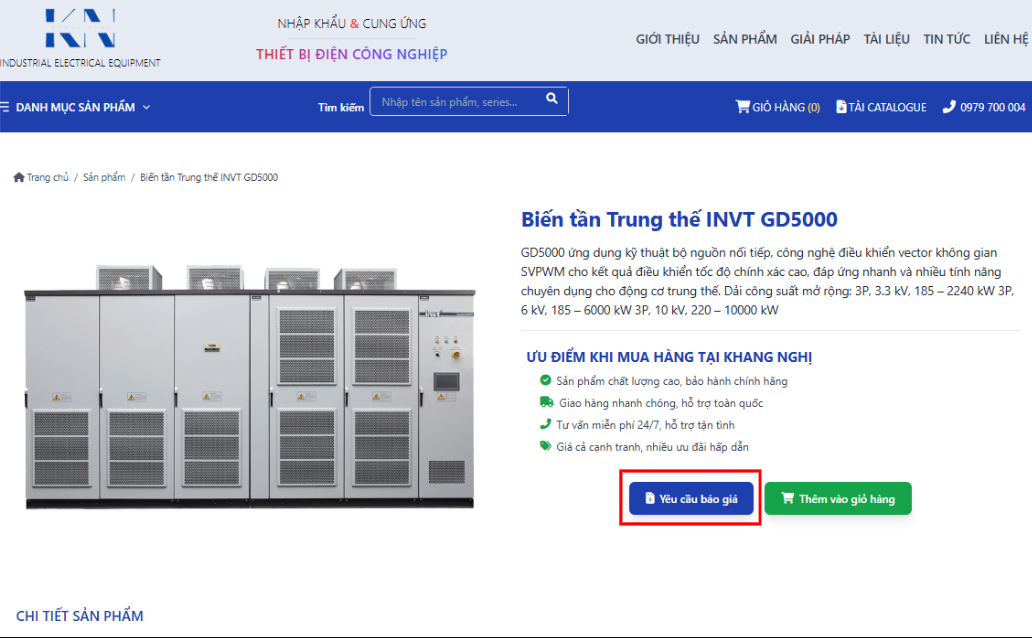Click text Sản phẩm chất lượng cao, bảo hành chính hãng
Viewport: 1032px width, 638px height.
click(671, 381)
